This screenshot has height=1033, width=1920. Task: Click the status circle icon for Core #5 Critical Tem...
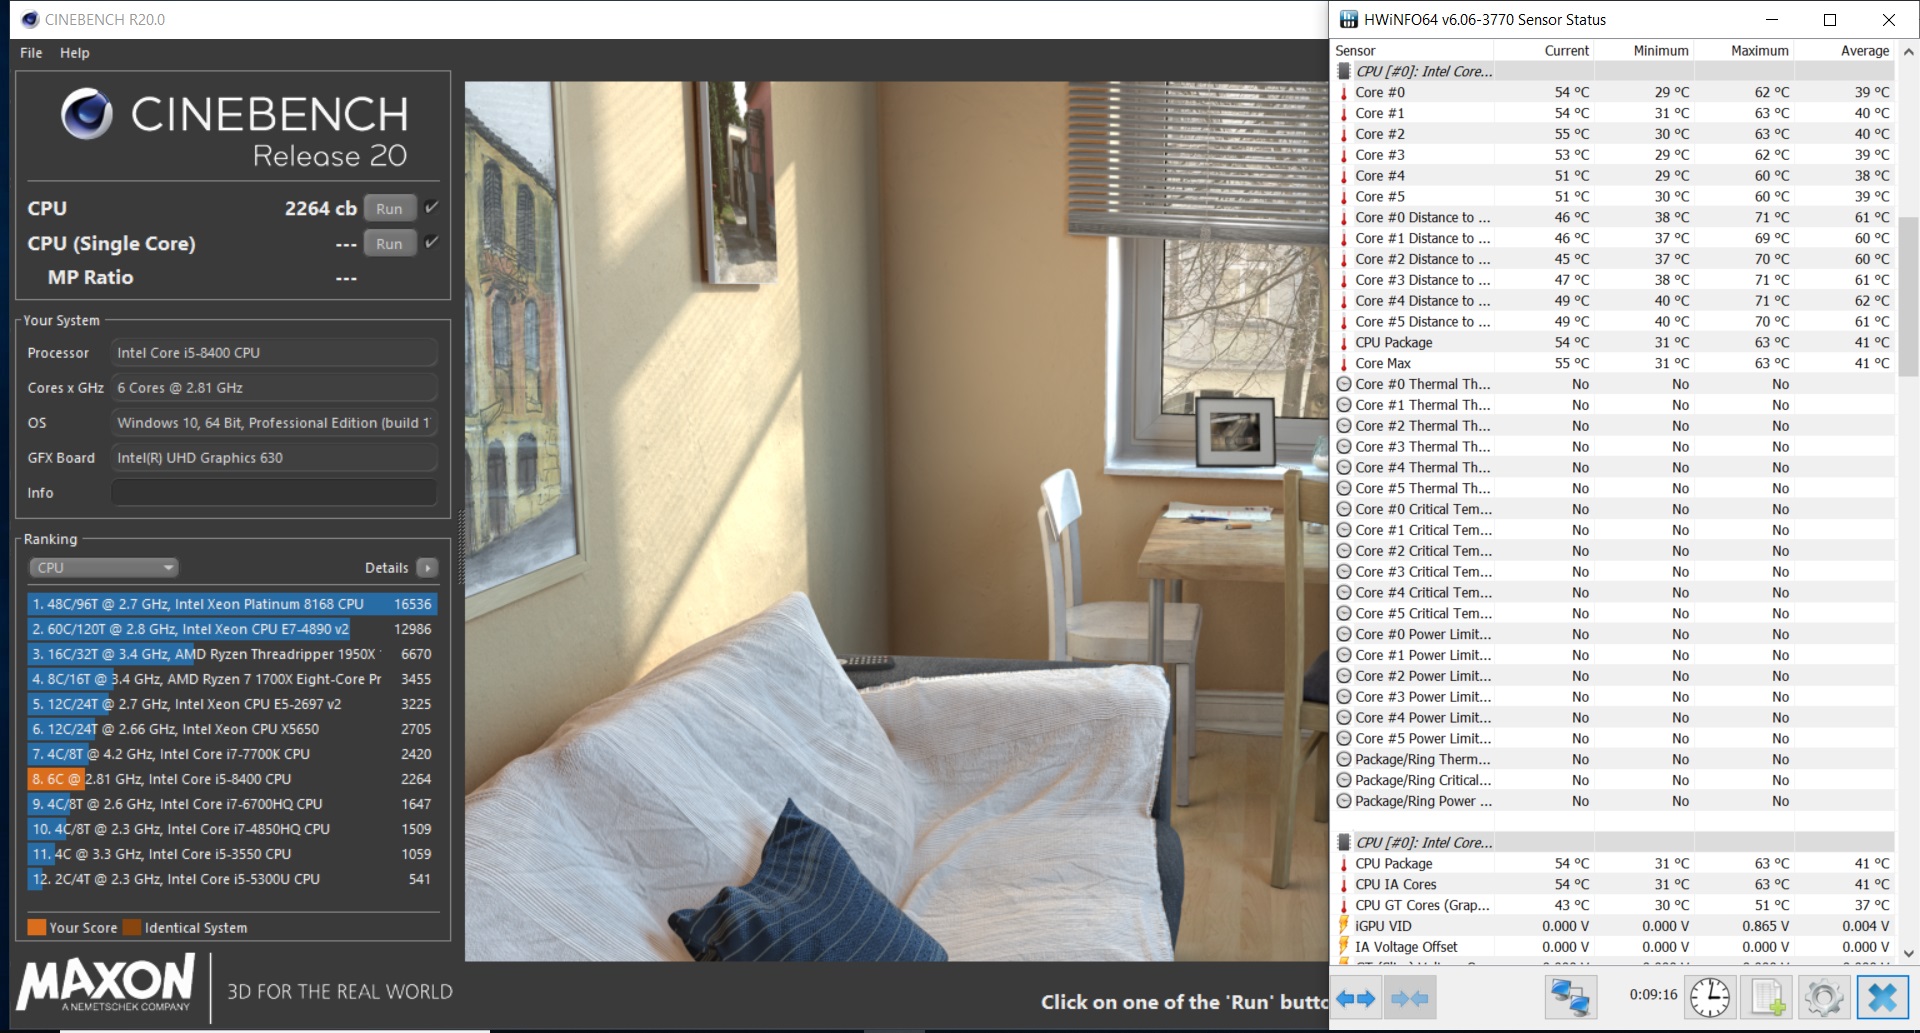pos(1344,613)
